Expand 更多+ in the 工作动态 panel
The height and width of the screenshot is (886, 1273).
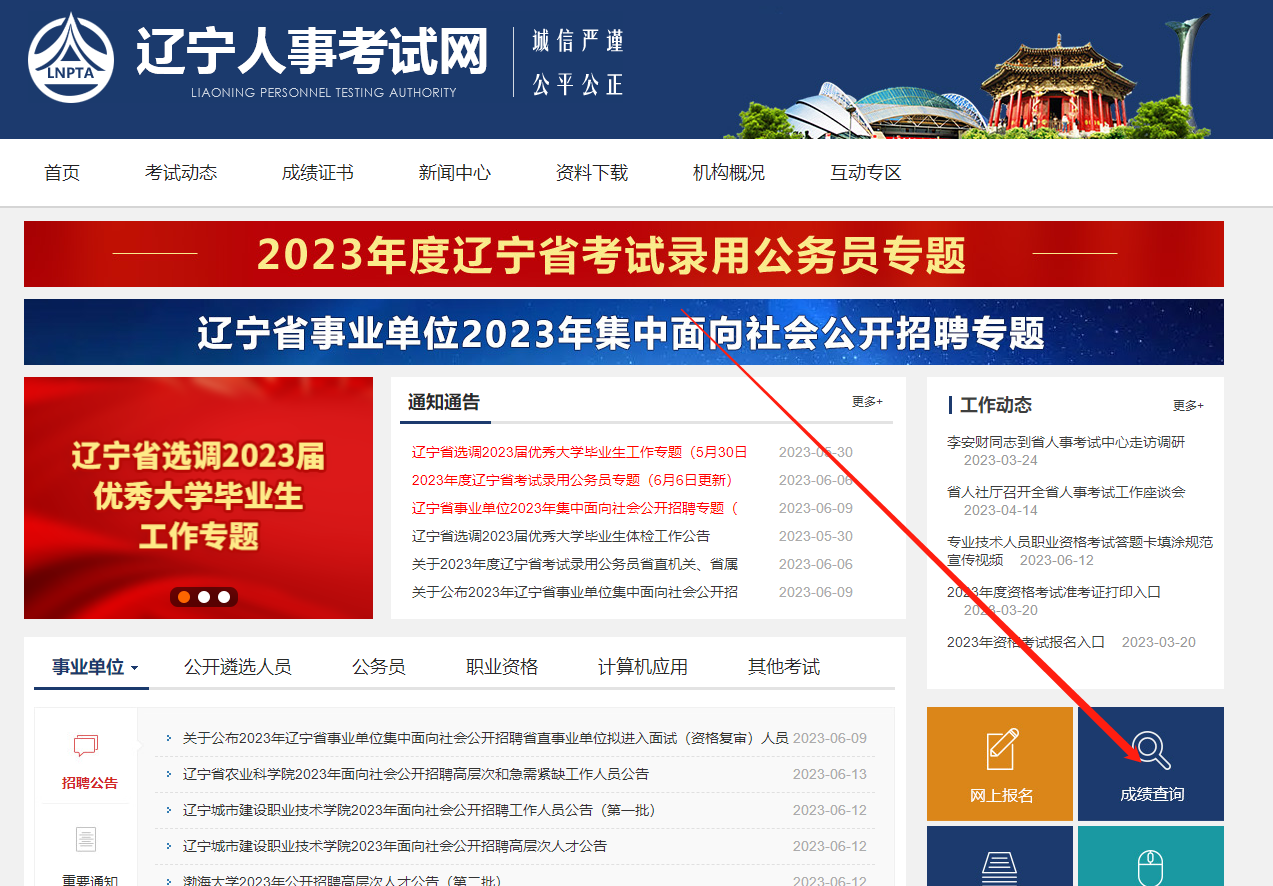(1188, 406)
